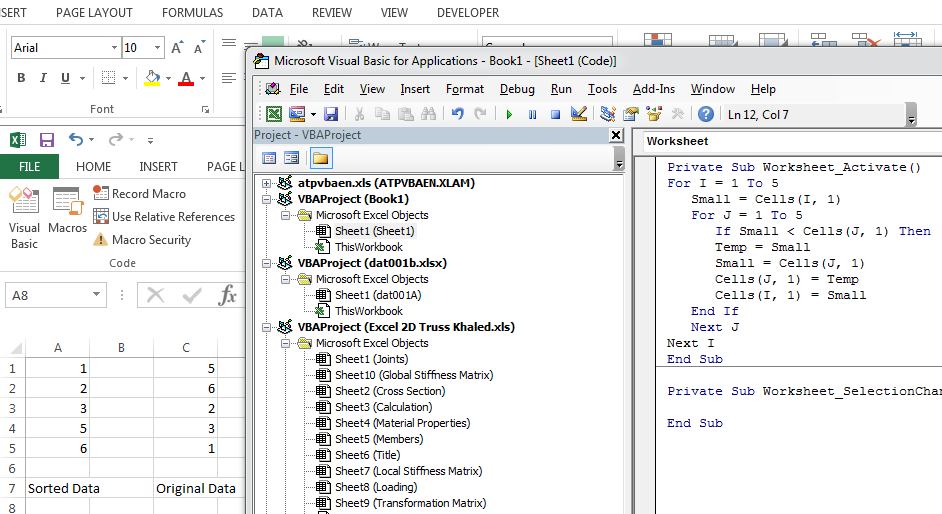Click the Paste icon in VBA toolbar

point(406,113)
